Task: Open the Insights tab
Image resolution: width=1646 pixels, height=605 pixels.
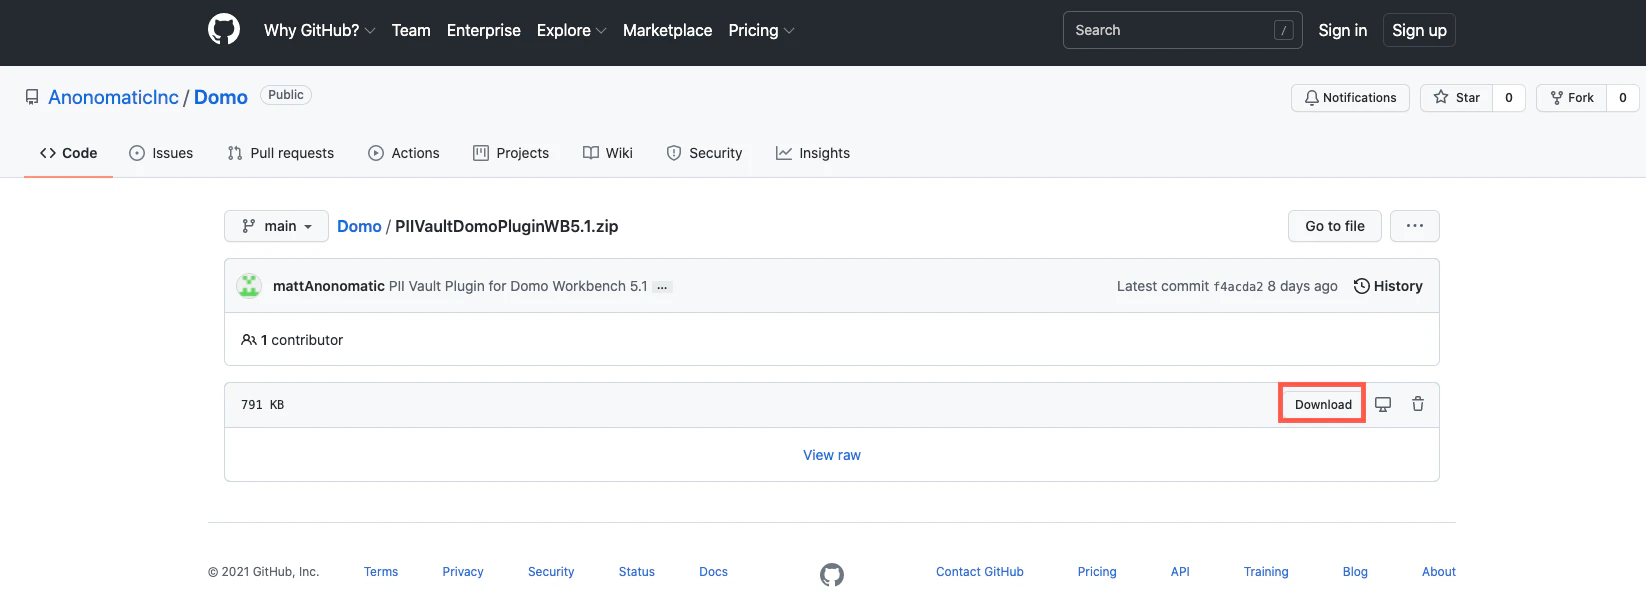Action: coord(813,153)
